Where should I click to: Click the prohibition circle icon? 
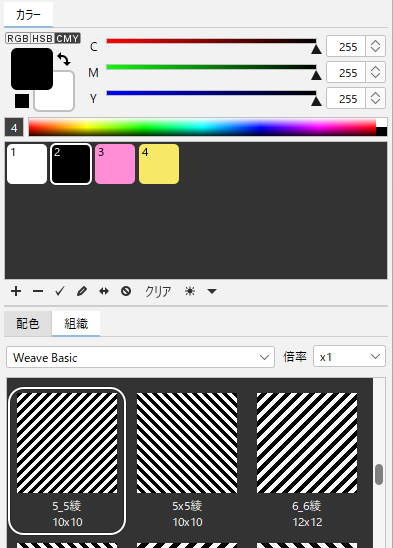tap(126, 291)
